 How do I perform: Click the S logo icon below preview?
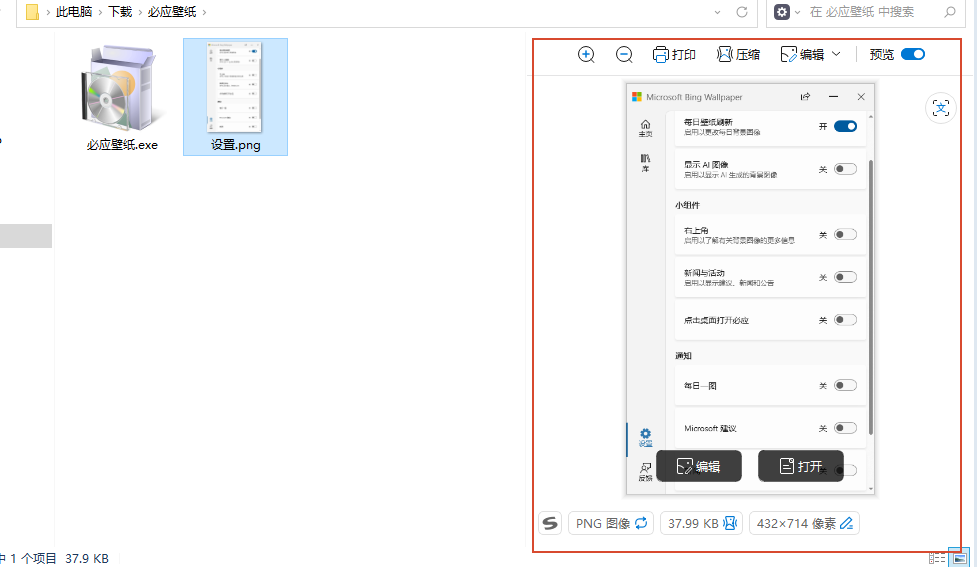tap(549, 523)
